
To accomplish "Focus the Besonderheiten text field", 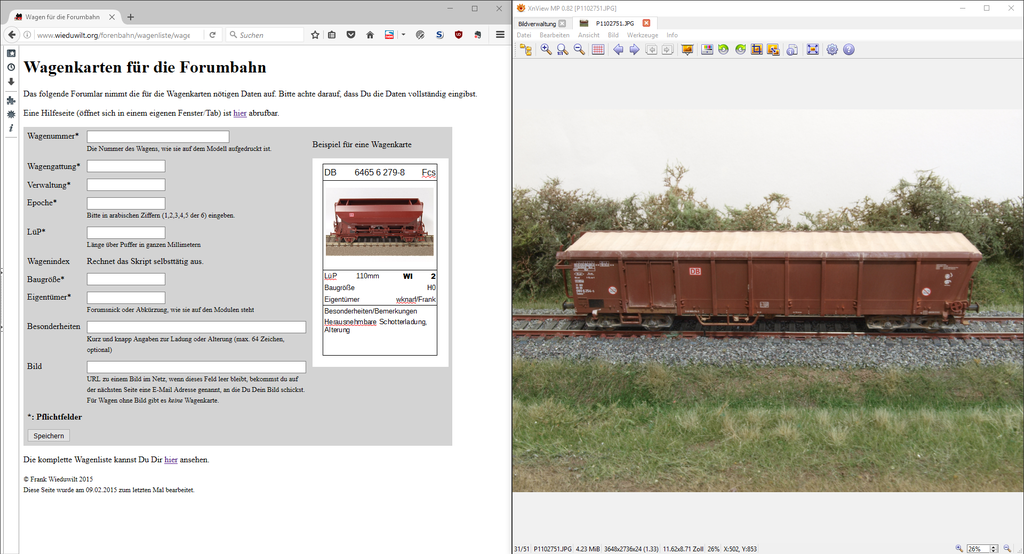I will [x=196, y=327].
